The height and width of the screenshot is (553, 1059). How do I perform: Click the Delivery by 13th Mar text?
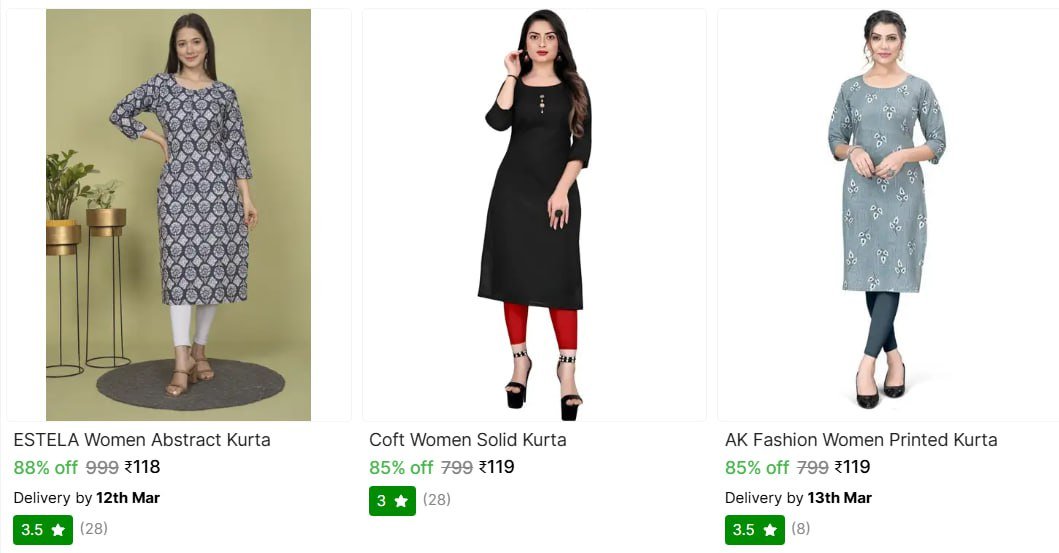(x=798, y=497)
